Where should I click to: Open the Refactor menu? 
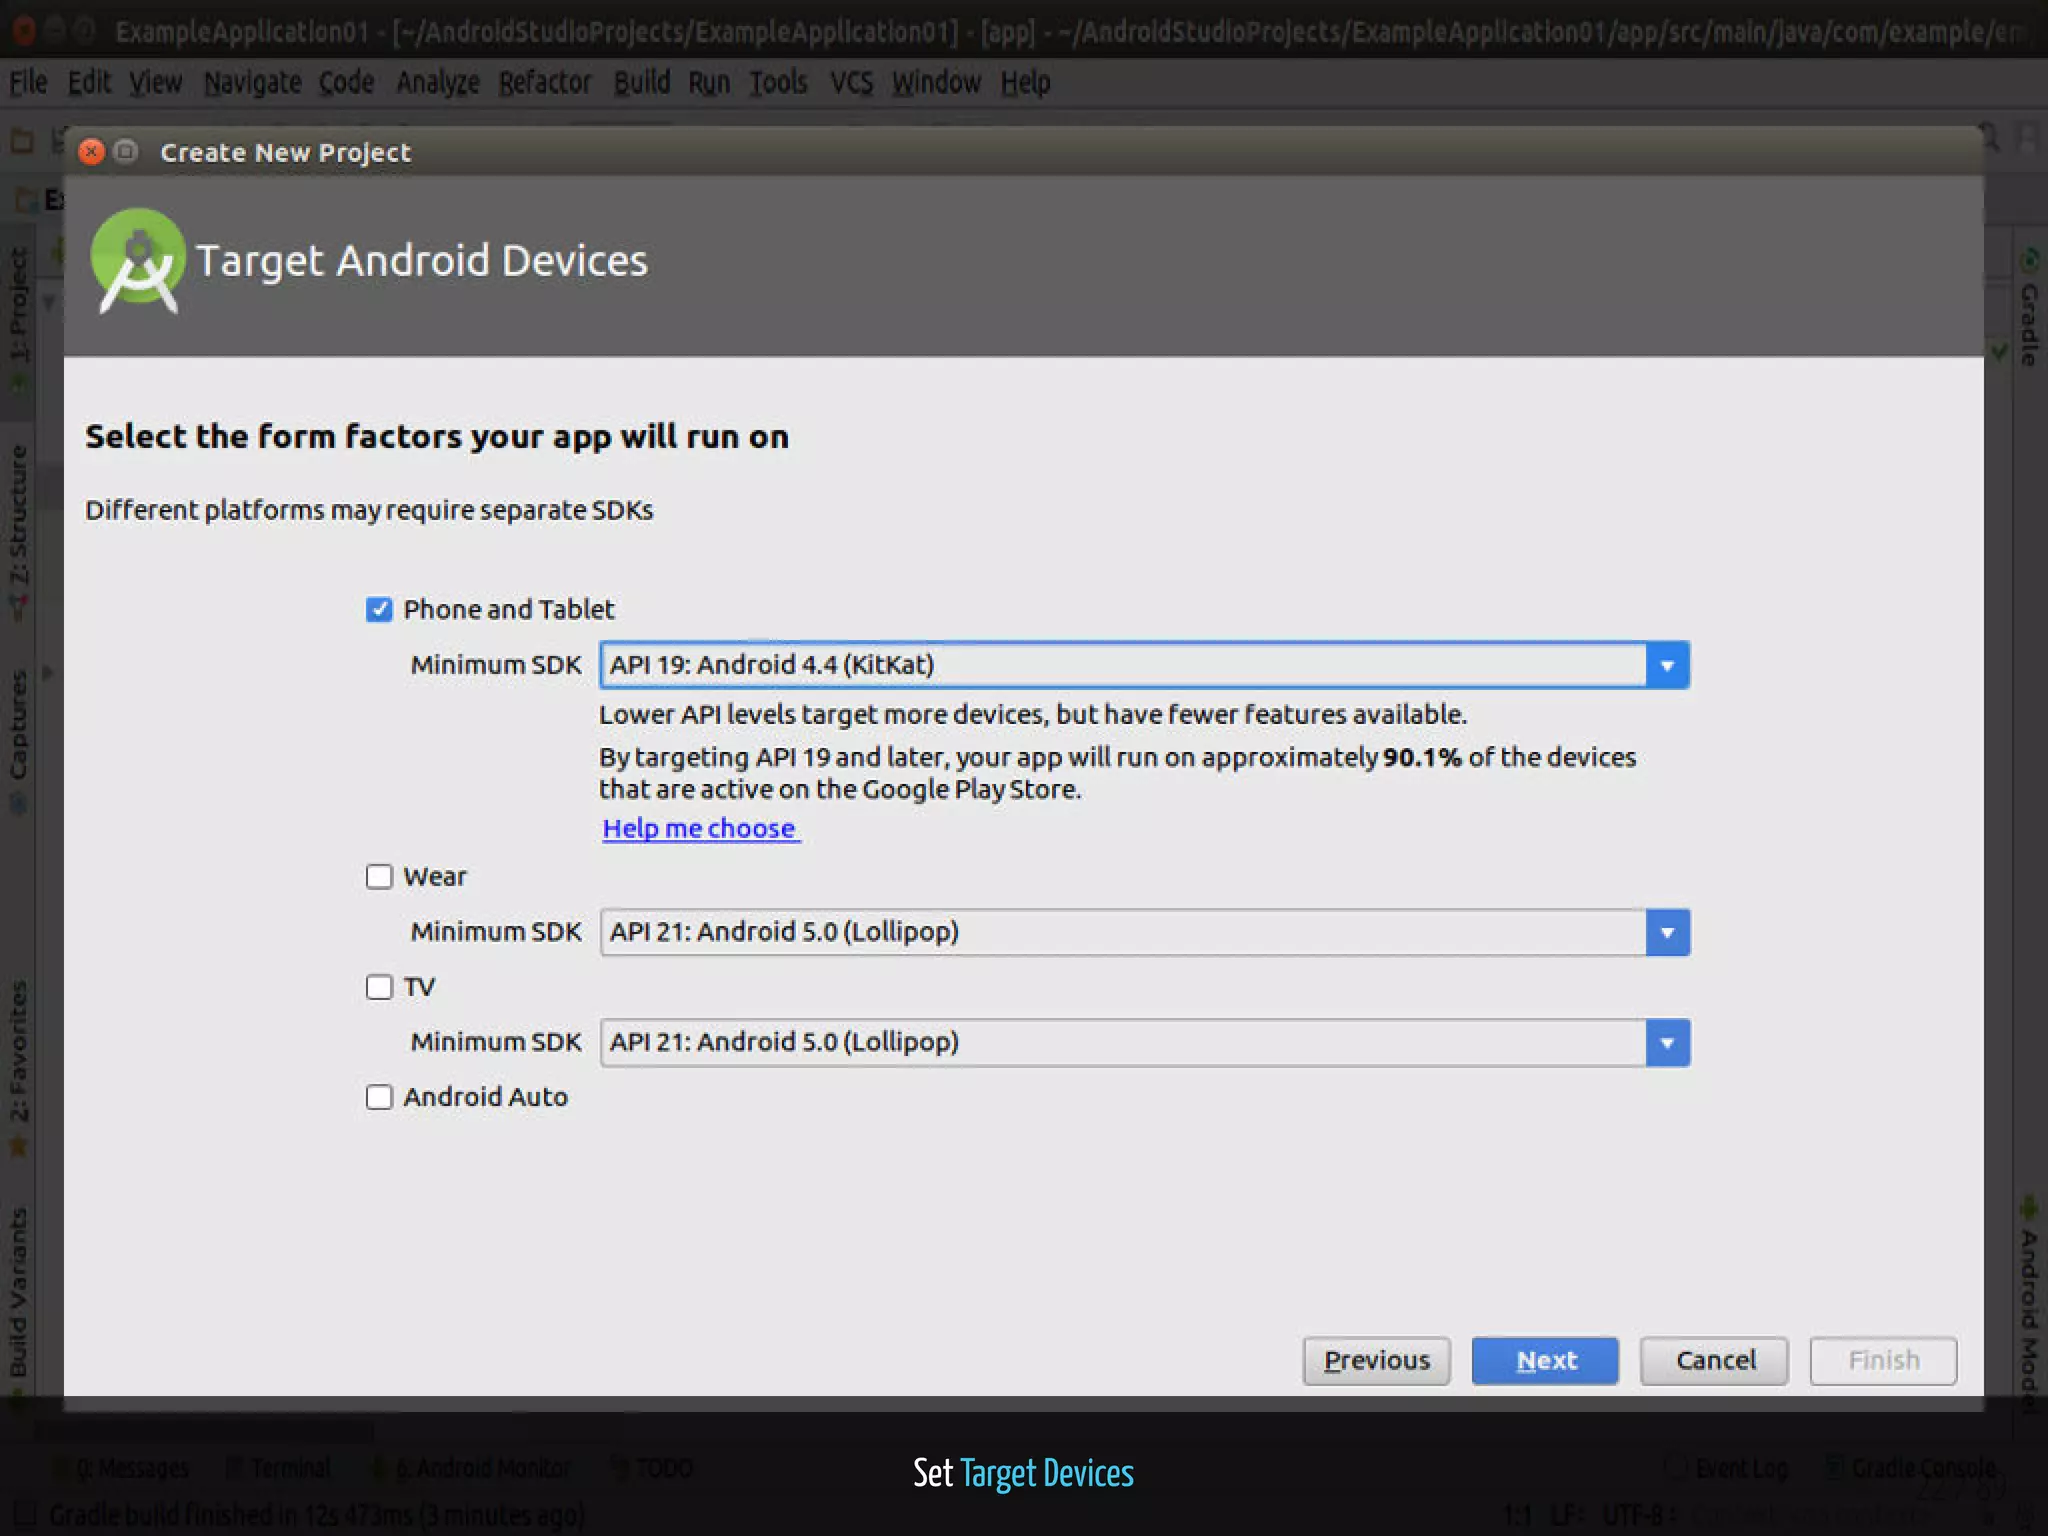pos(545,82)
